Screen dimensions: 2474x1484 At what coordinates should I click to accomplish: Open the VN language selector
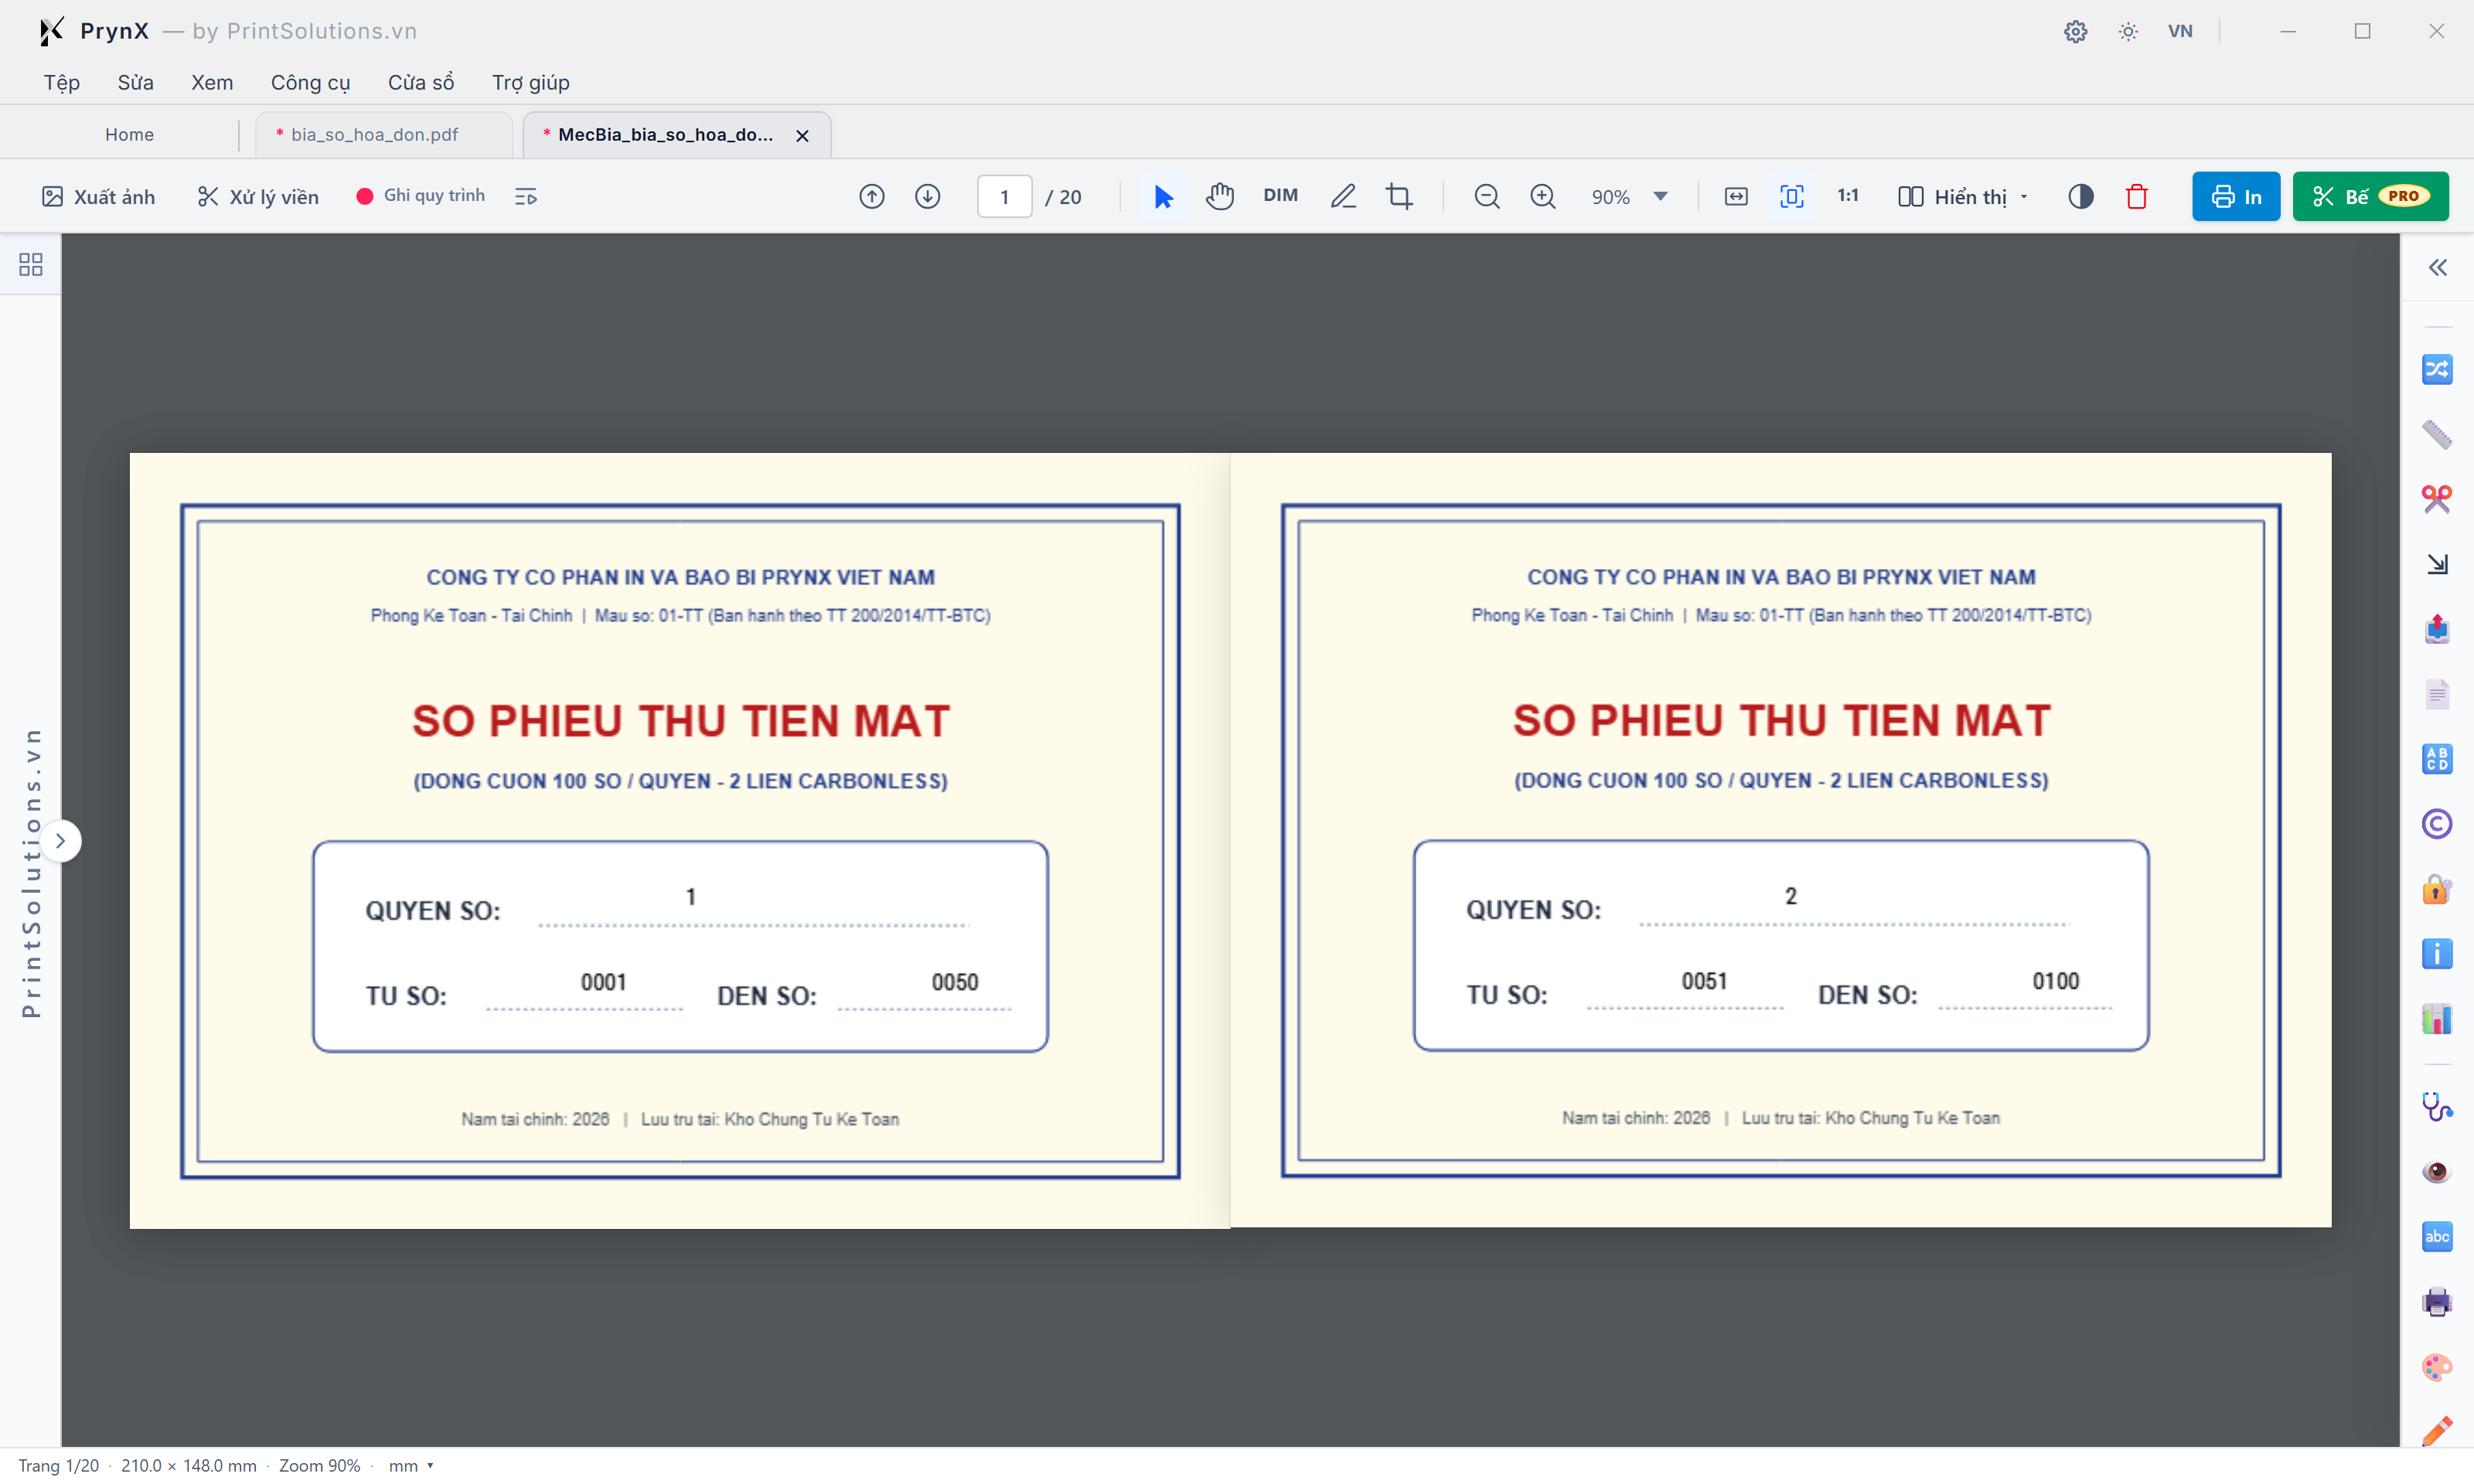coord(2180,31)
